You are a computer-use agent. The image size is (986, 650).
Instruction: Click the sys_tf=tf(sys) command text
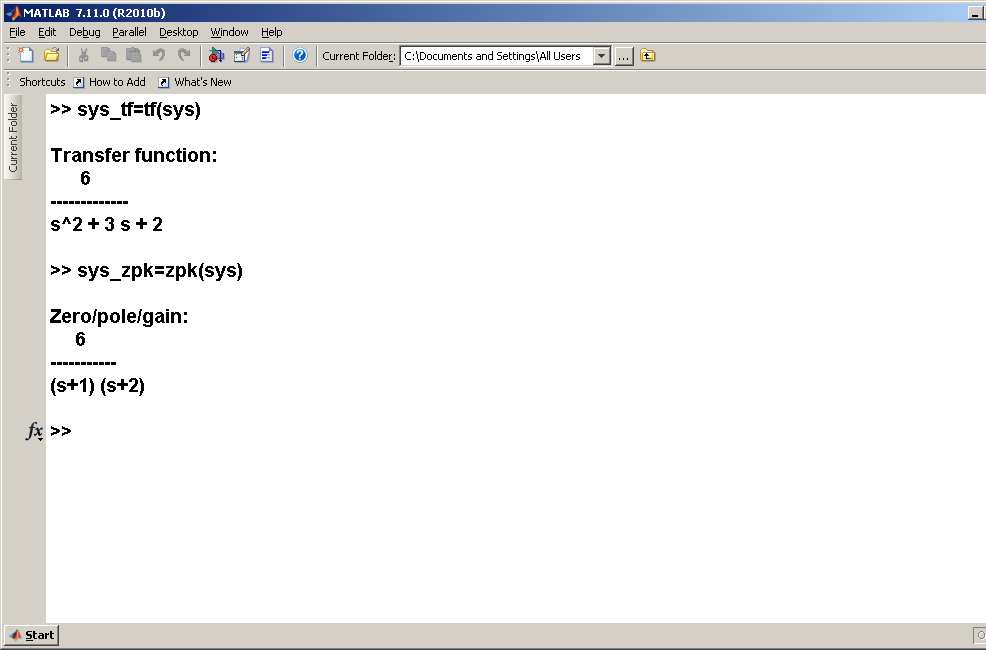click(139, 109)
